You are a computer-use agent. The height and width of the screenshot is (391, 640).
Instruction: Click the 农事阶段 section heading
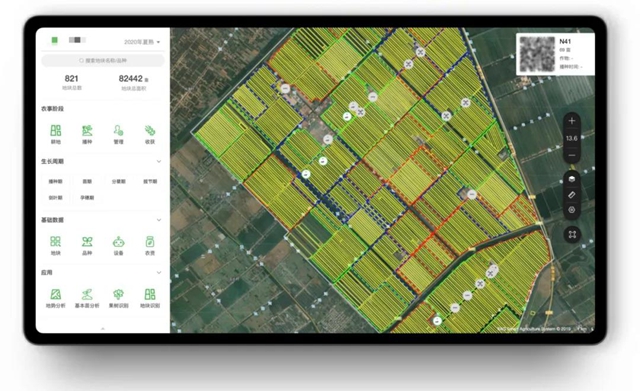(52, 109)
